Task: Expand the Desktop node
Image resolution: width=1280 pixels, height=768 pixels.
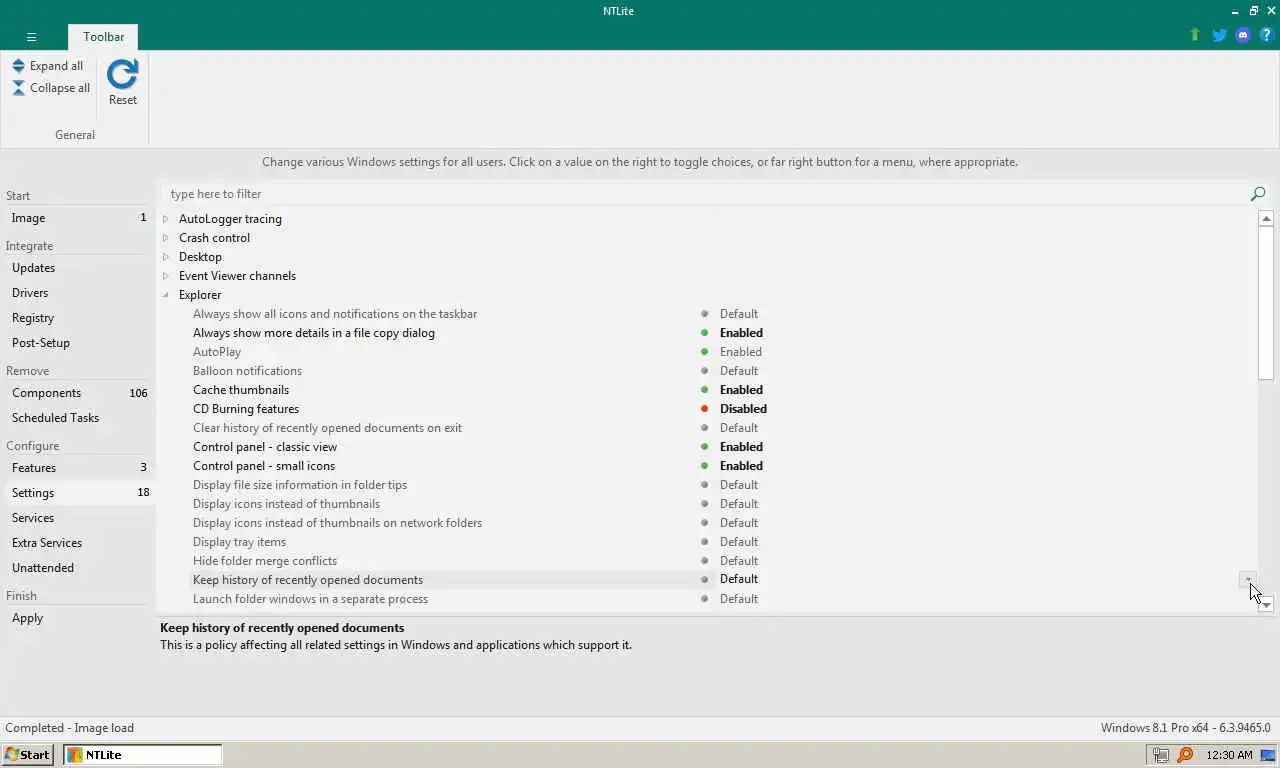Action: (166, 257)
